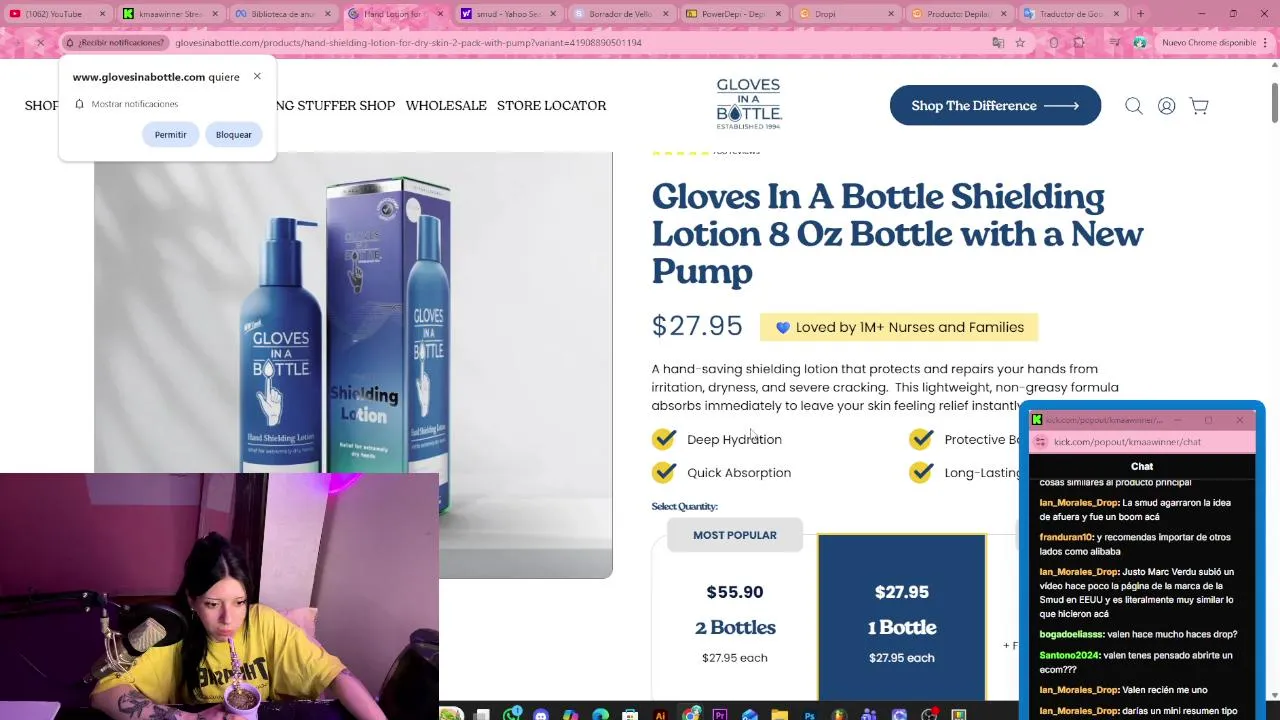This screenshot has width=1280, height=720.
Task: Open Premiere Pro from the taskbar
Action: pyautogui.click(x=720, y=714)
